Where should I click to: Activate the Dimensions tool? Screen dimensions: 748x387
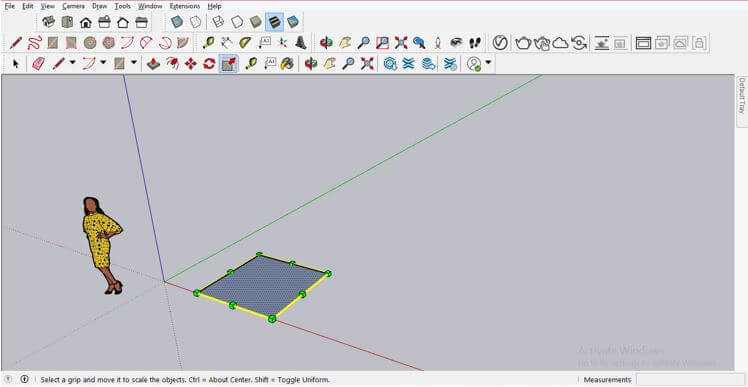coord(227,43)
